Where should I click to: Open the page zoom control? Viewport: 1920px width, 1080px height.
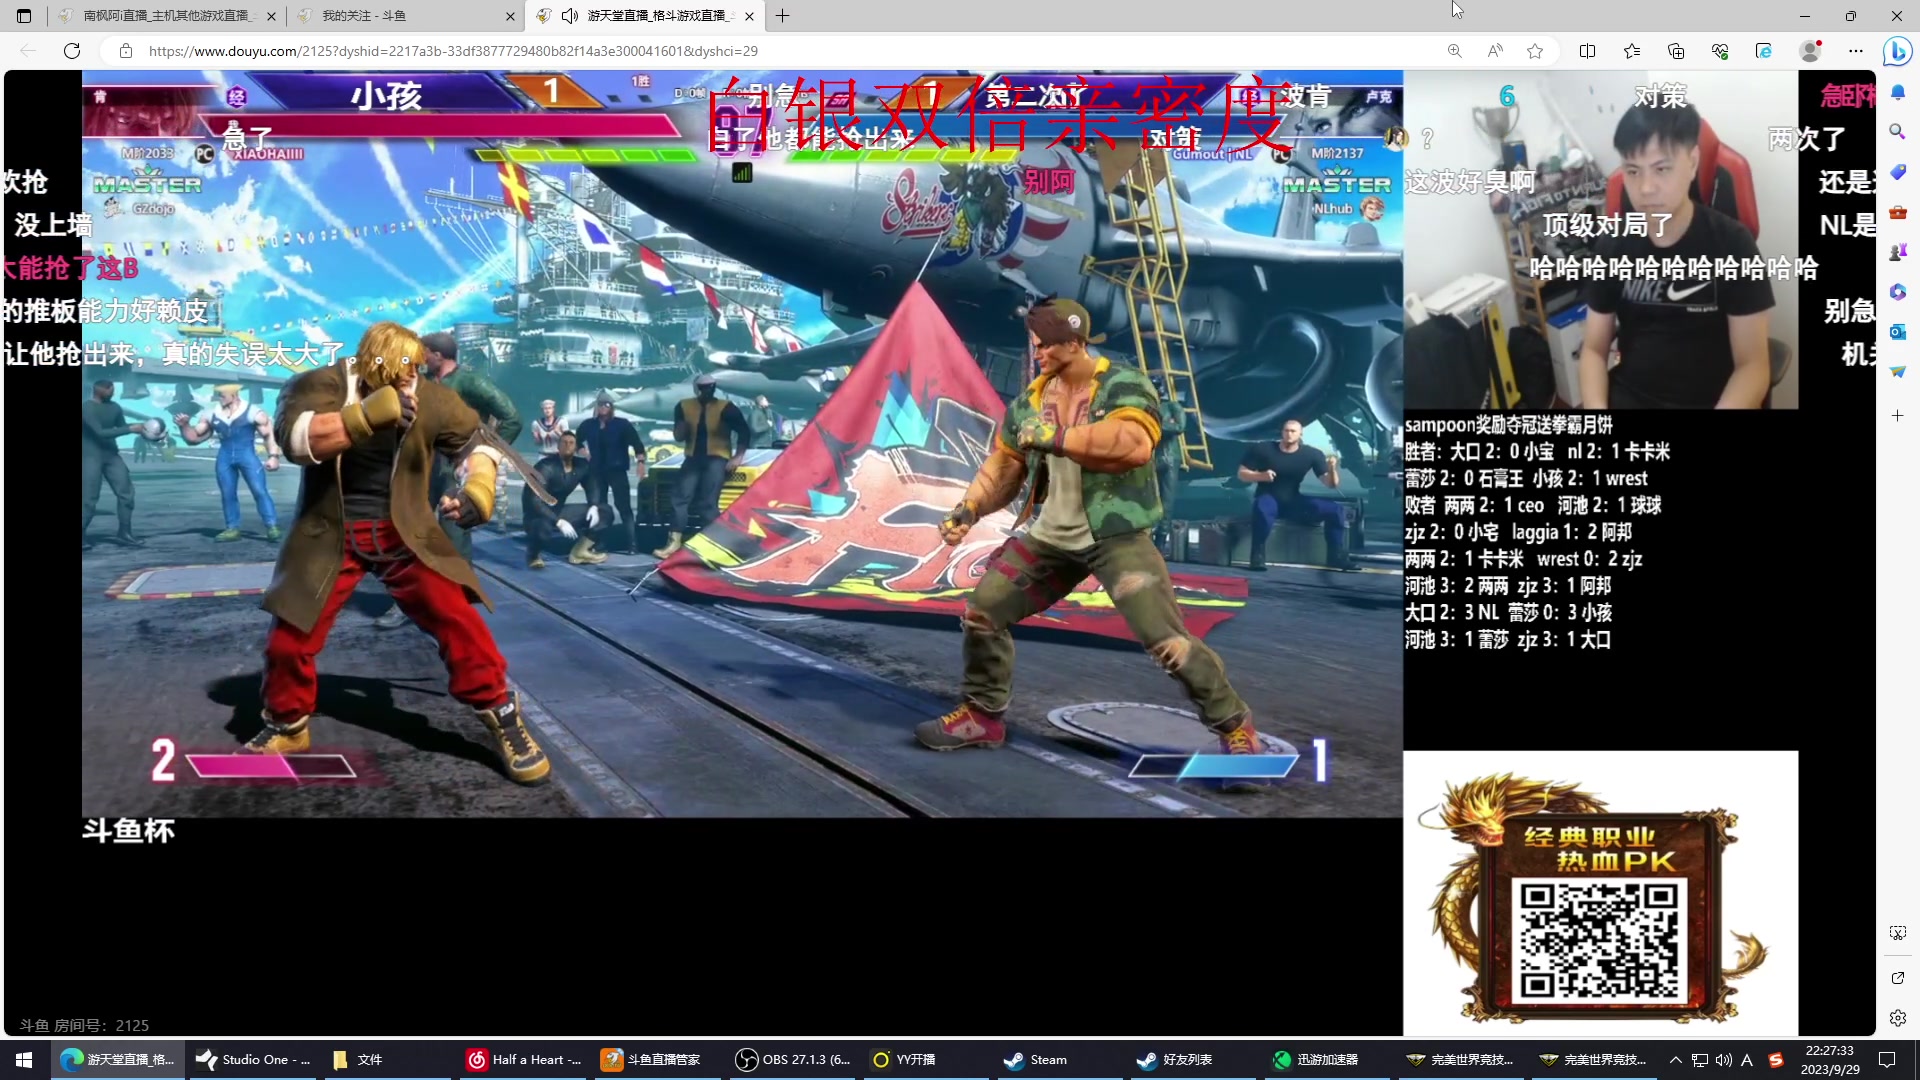coord(1455,51)
